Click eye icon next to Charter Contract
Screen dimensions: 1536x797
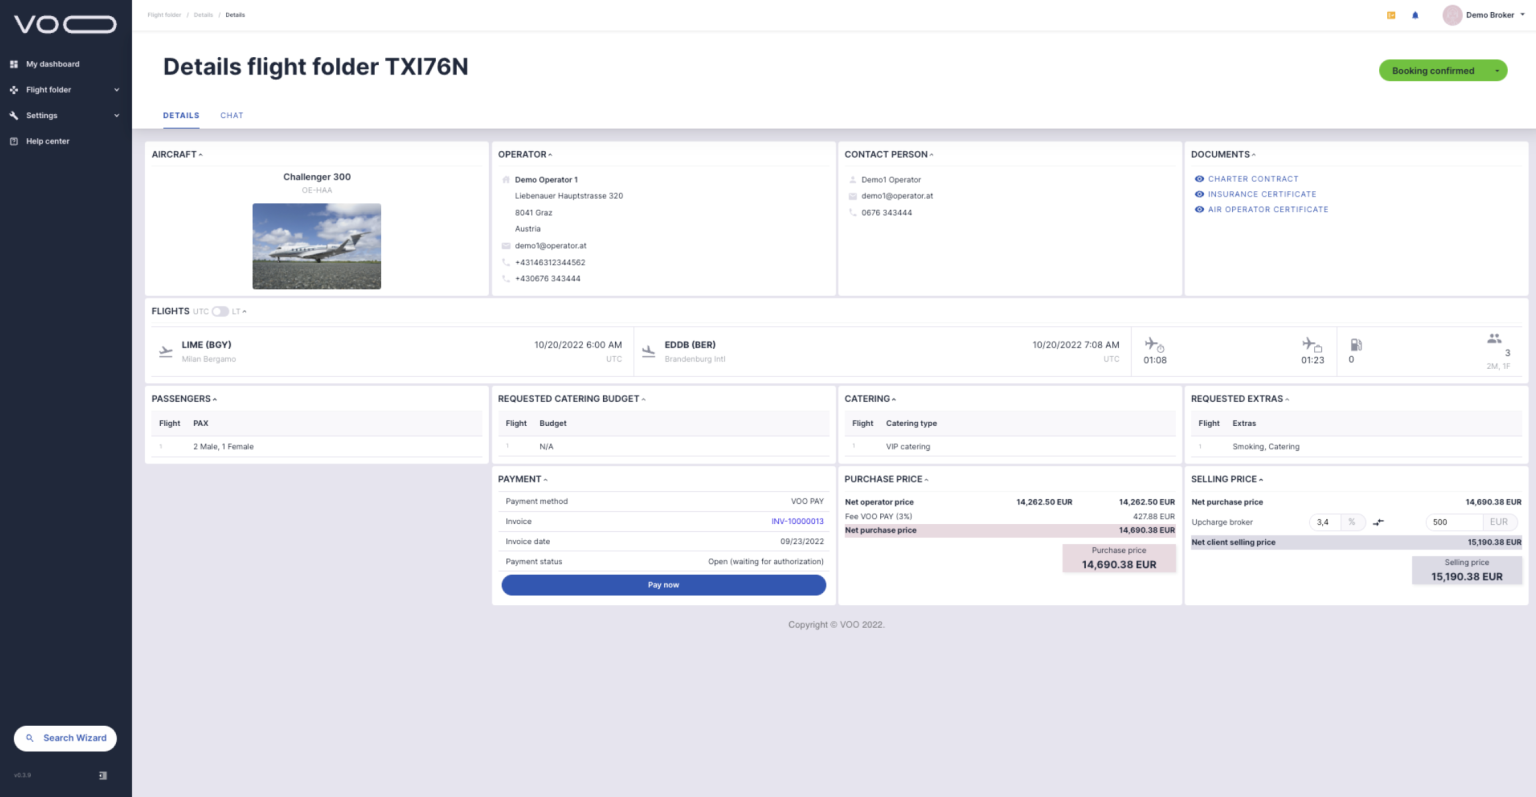coord(1199,179)
